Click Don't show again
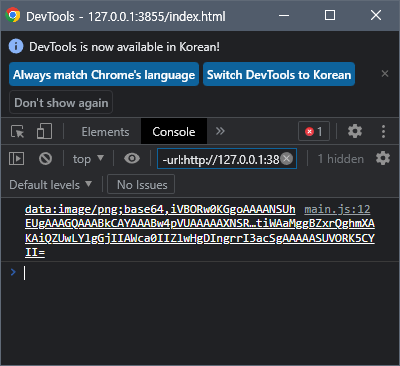400x366 pixels. tap(61, 103)
